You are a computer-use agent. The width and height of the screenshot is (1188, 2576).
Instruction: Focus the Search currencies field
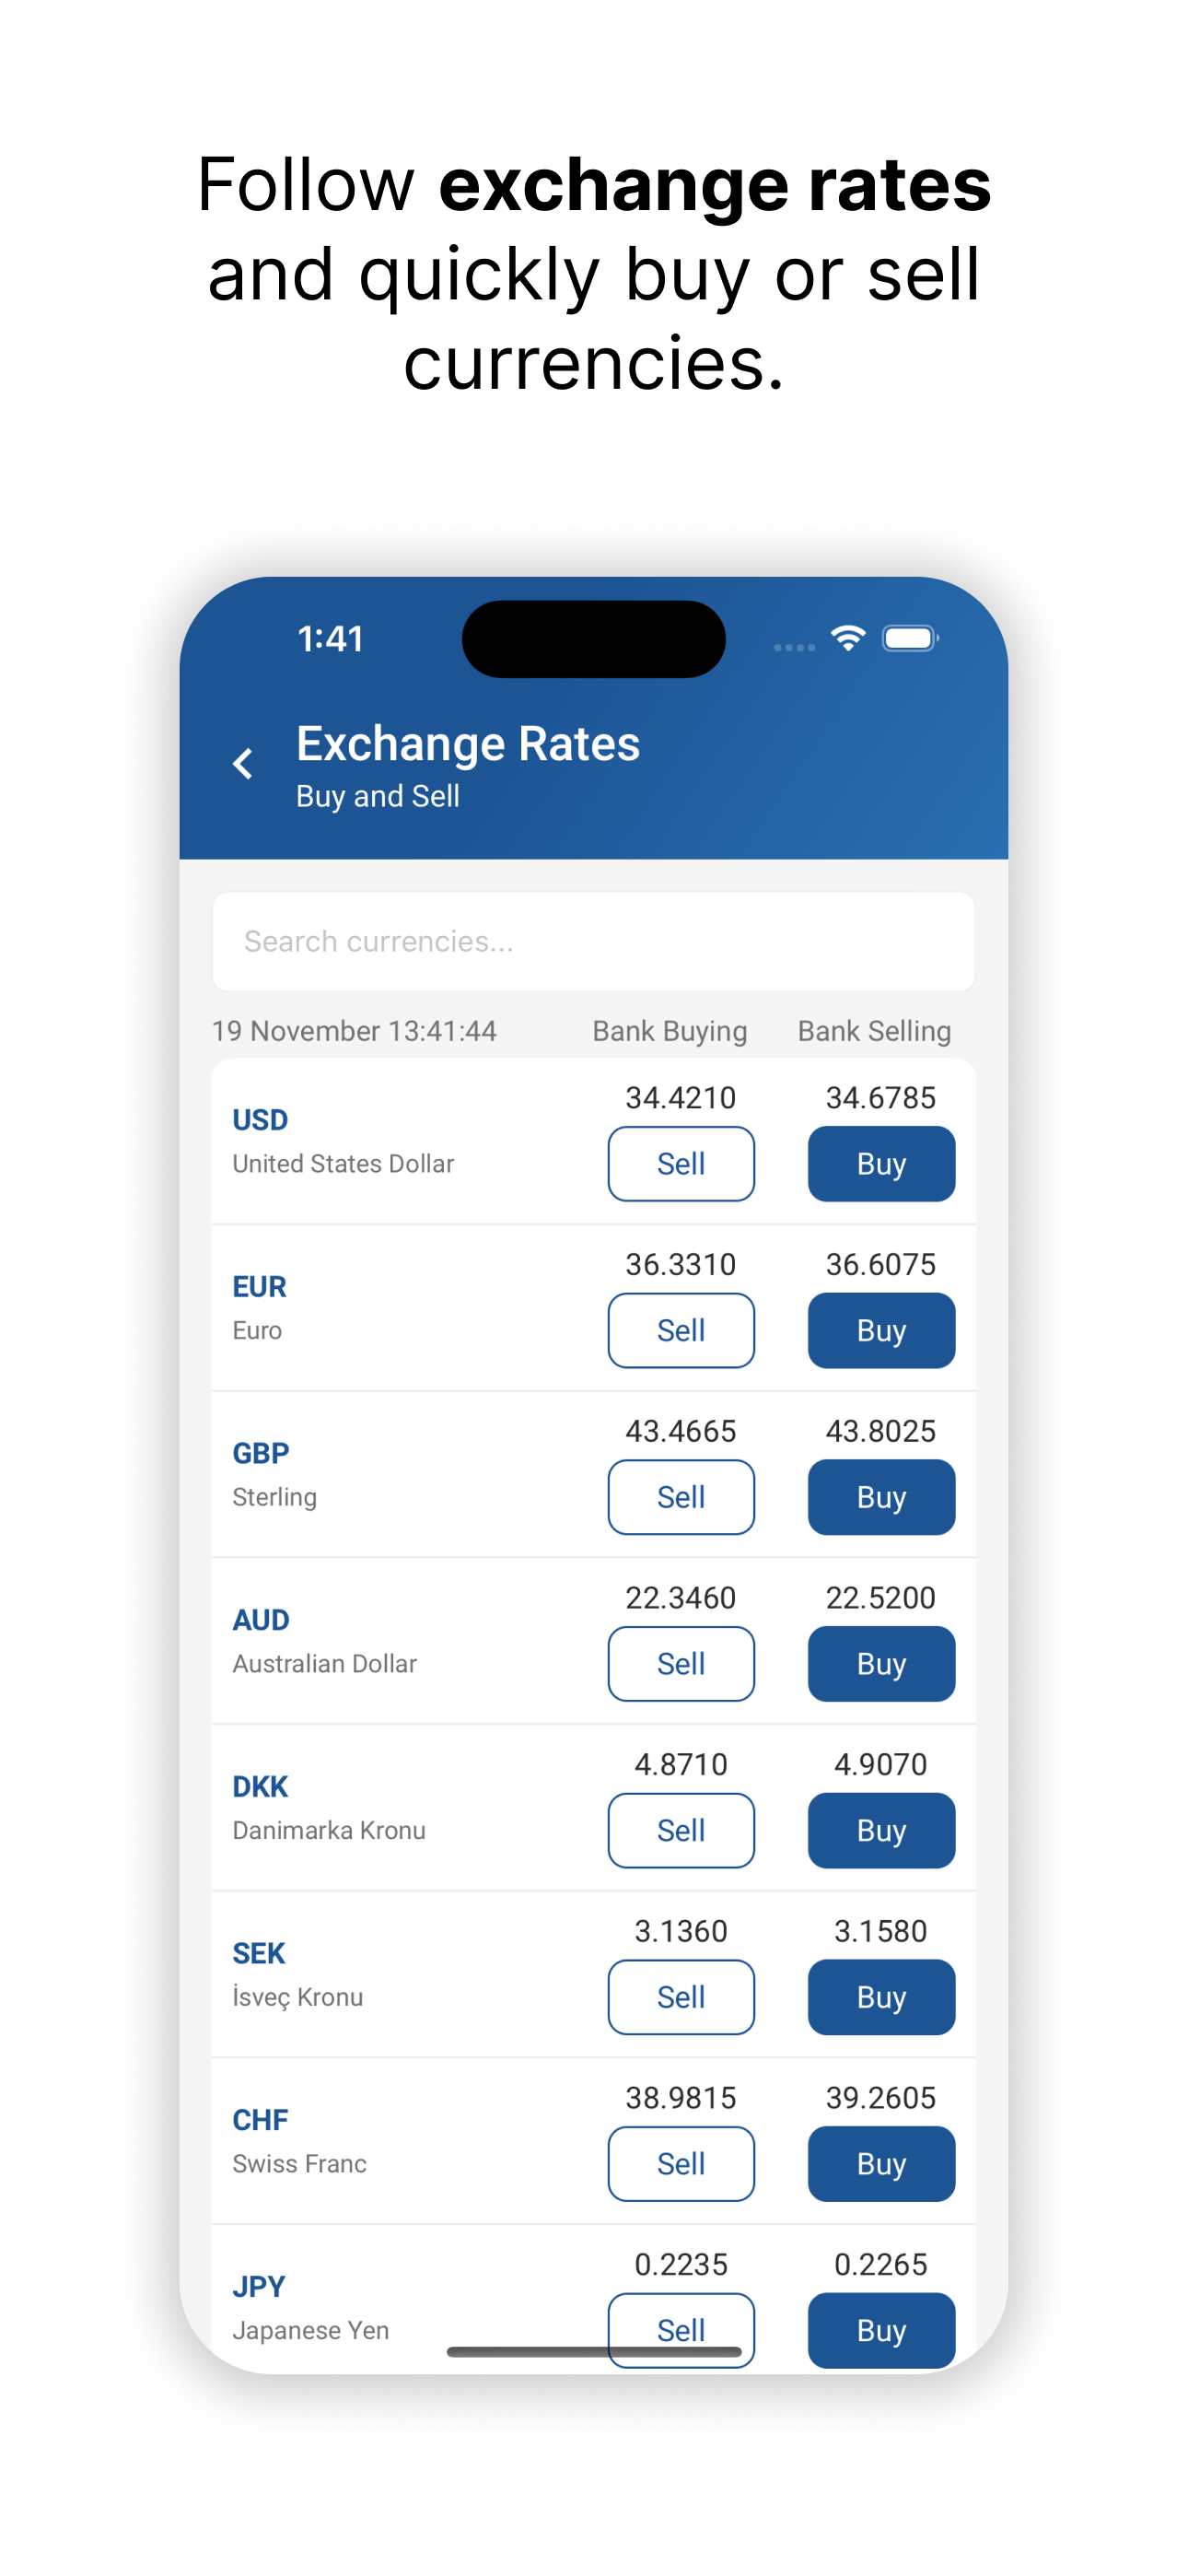click(x=594, y=941)
